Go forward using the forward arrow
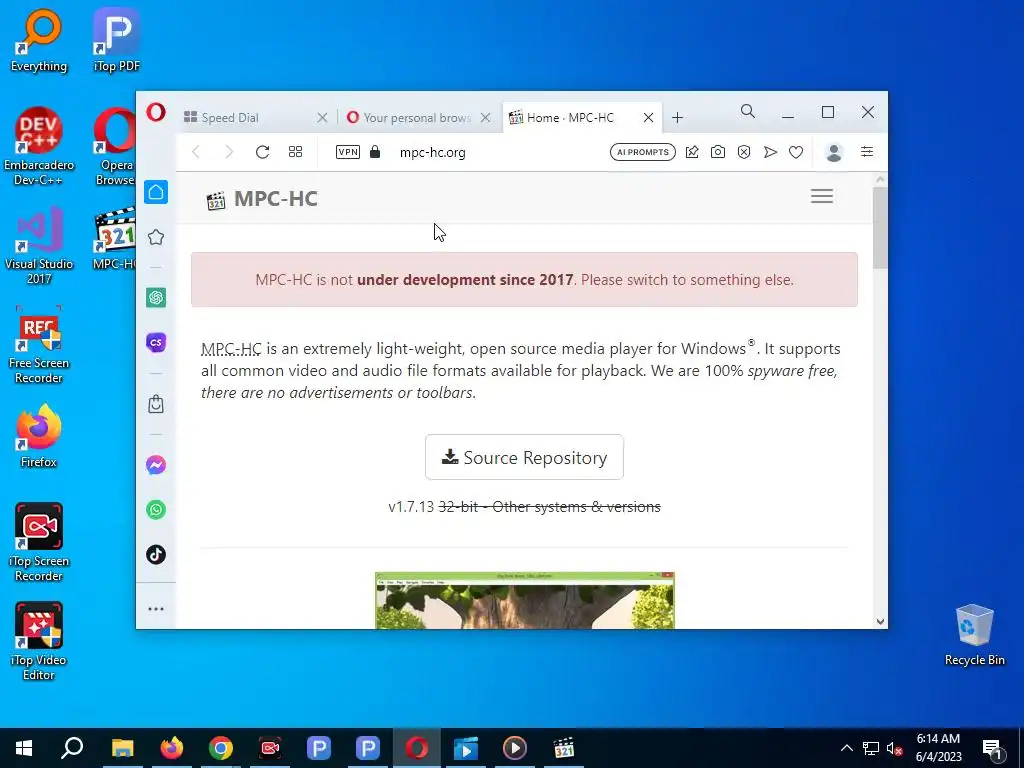Image resolution: width=1024 pixels, height=768 pixels. pyautogui.click(x=229, y=152)
